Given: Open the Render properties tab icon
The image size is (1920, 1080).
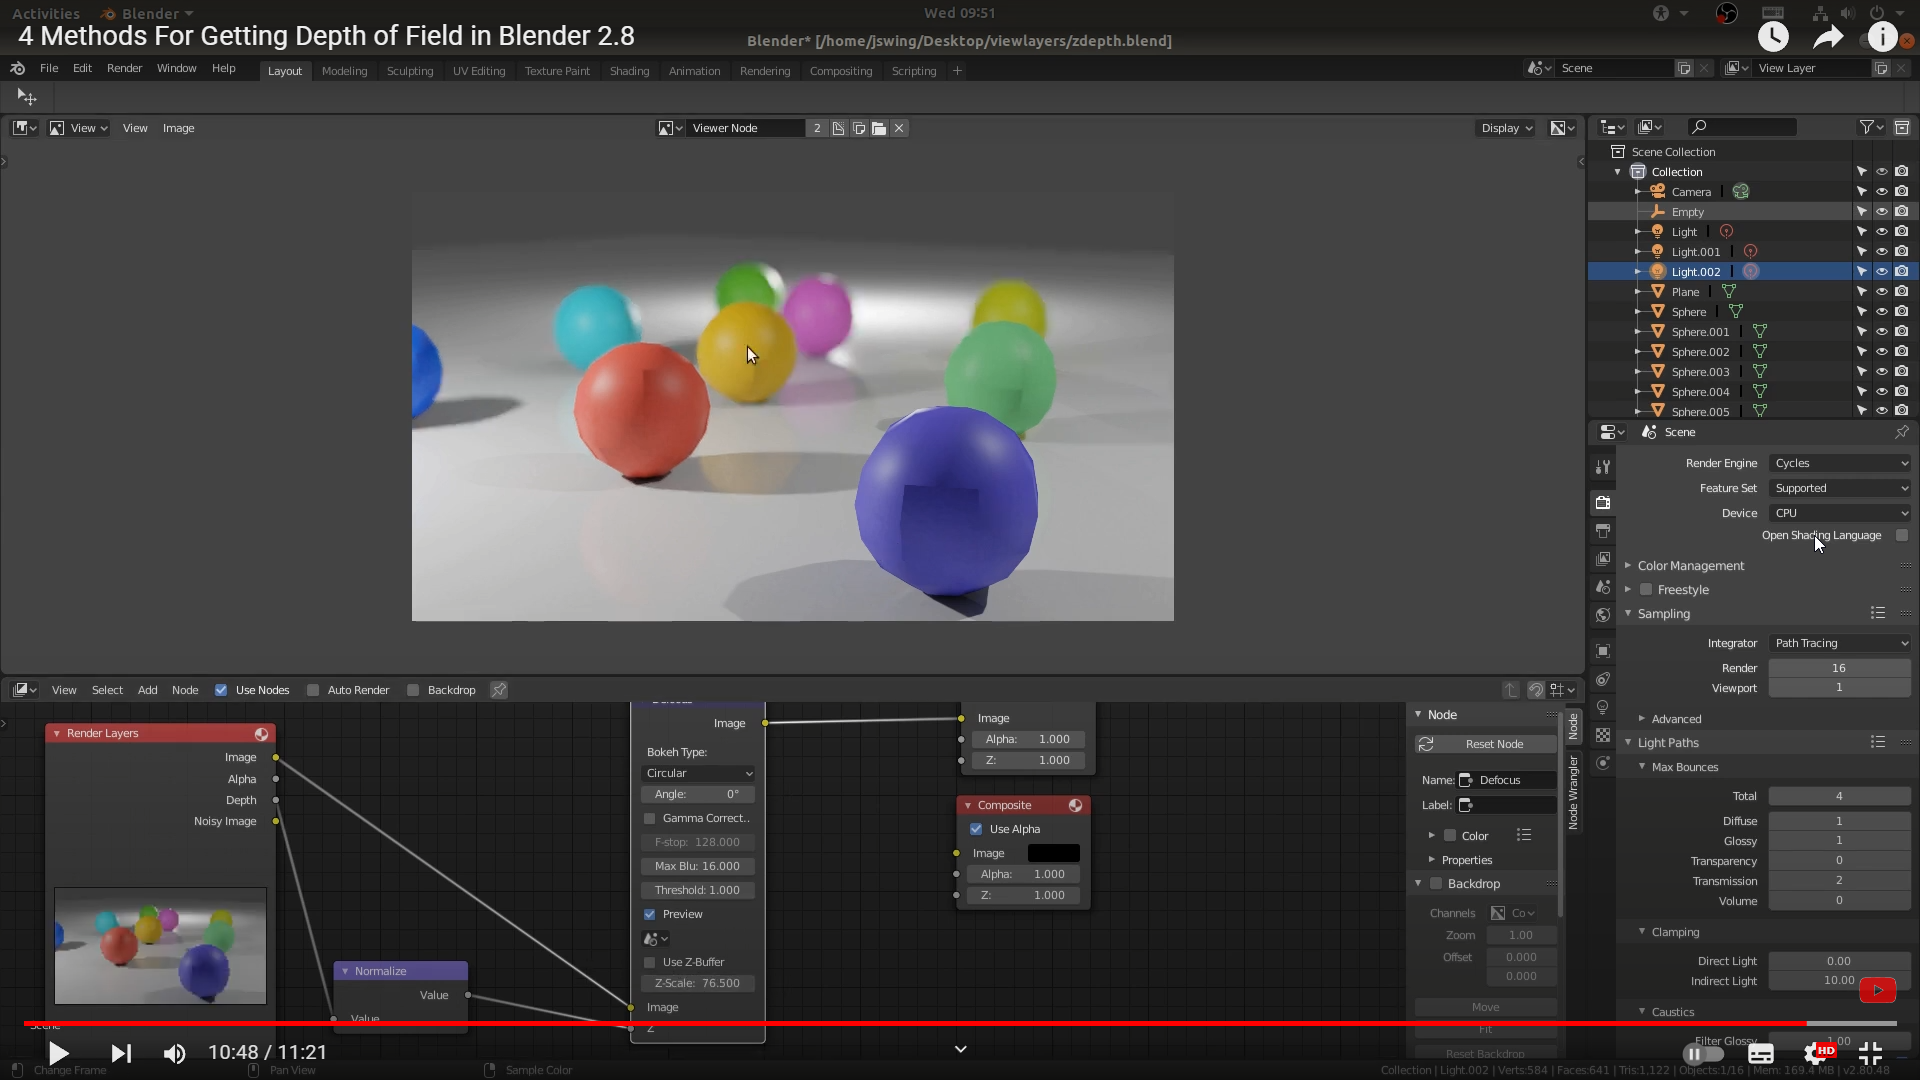Looking at the screenshot, I should (x=1603, y=502).
